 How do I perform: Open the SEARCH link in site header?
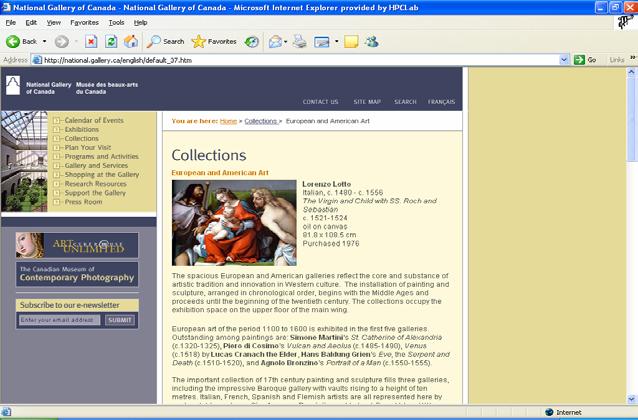pos(405,102)
